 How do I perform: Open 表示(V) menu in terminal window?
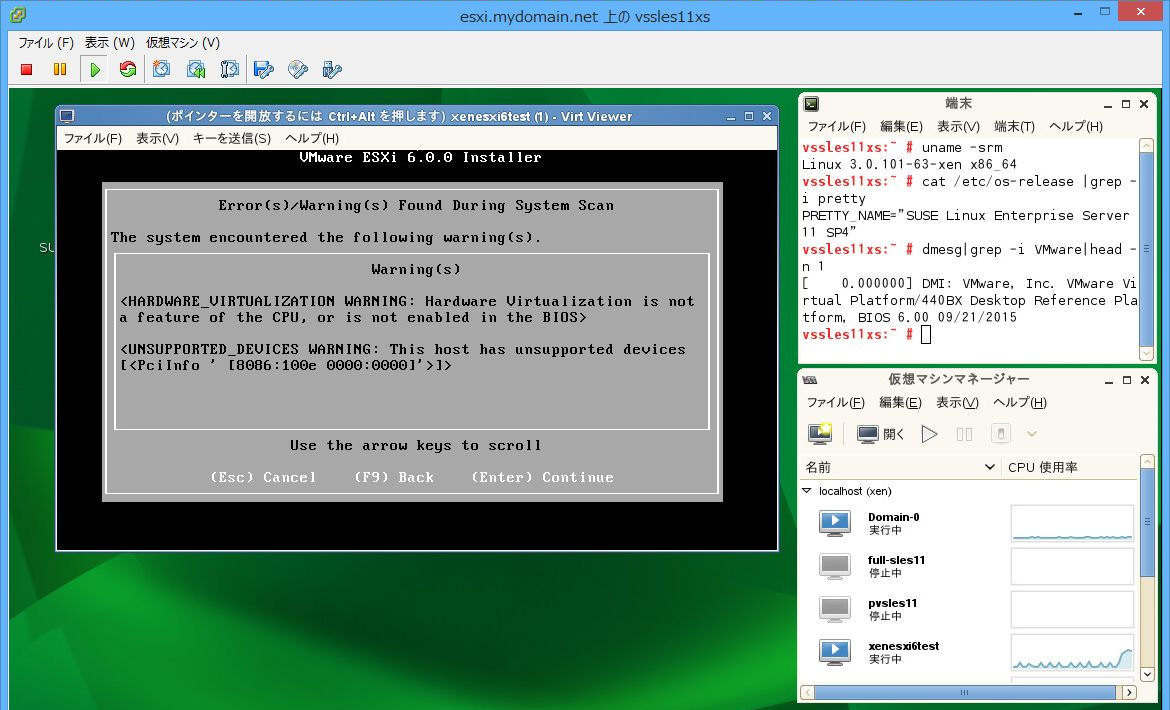(x=958, y=126)
